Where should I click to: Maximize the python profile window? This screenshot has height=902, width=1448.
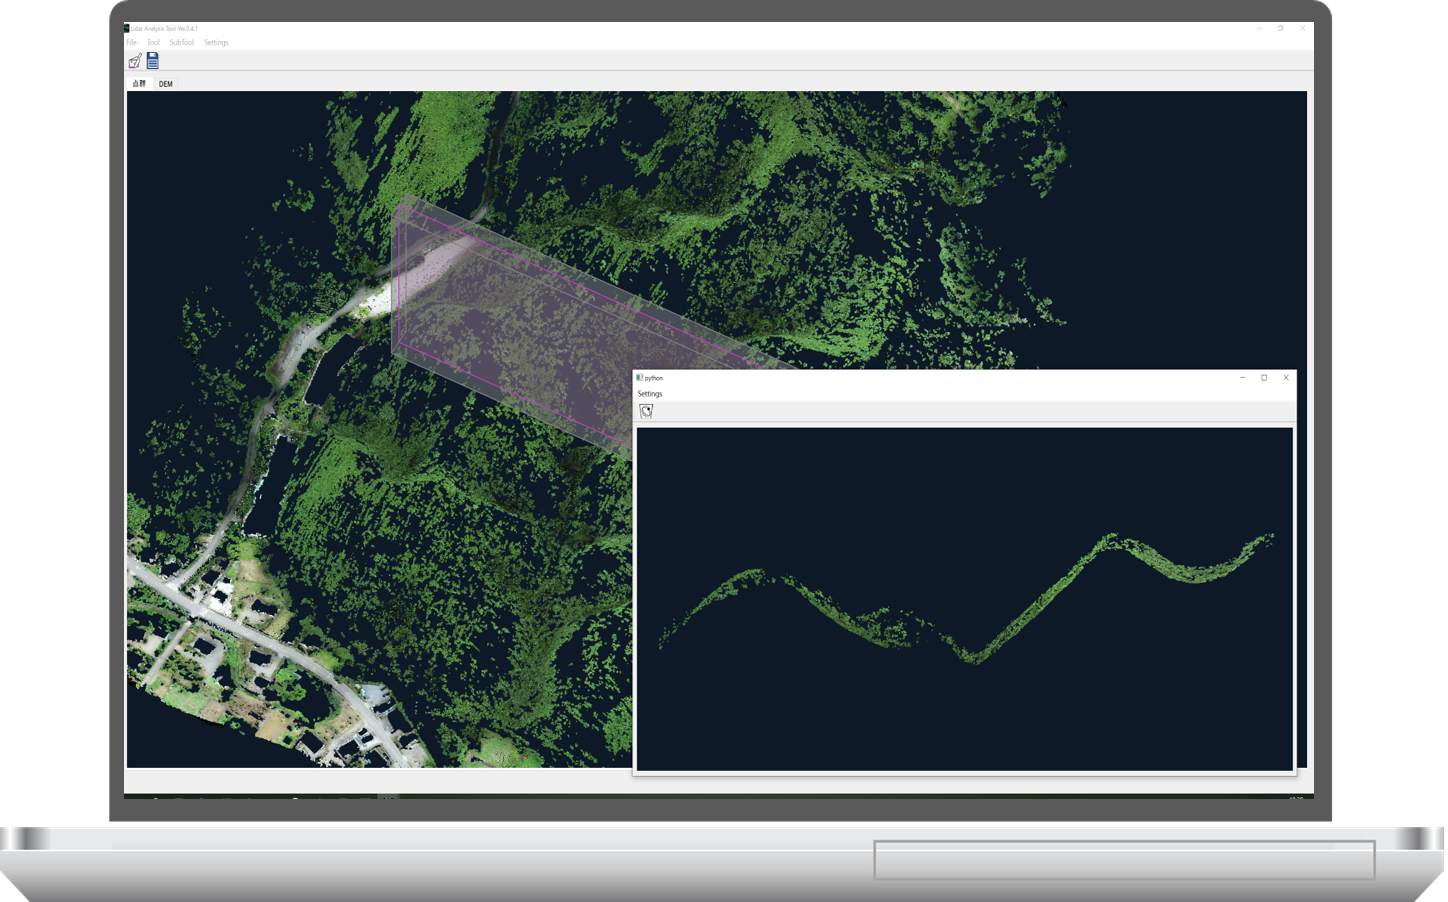tap(1264, 378)
